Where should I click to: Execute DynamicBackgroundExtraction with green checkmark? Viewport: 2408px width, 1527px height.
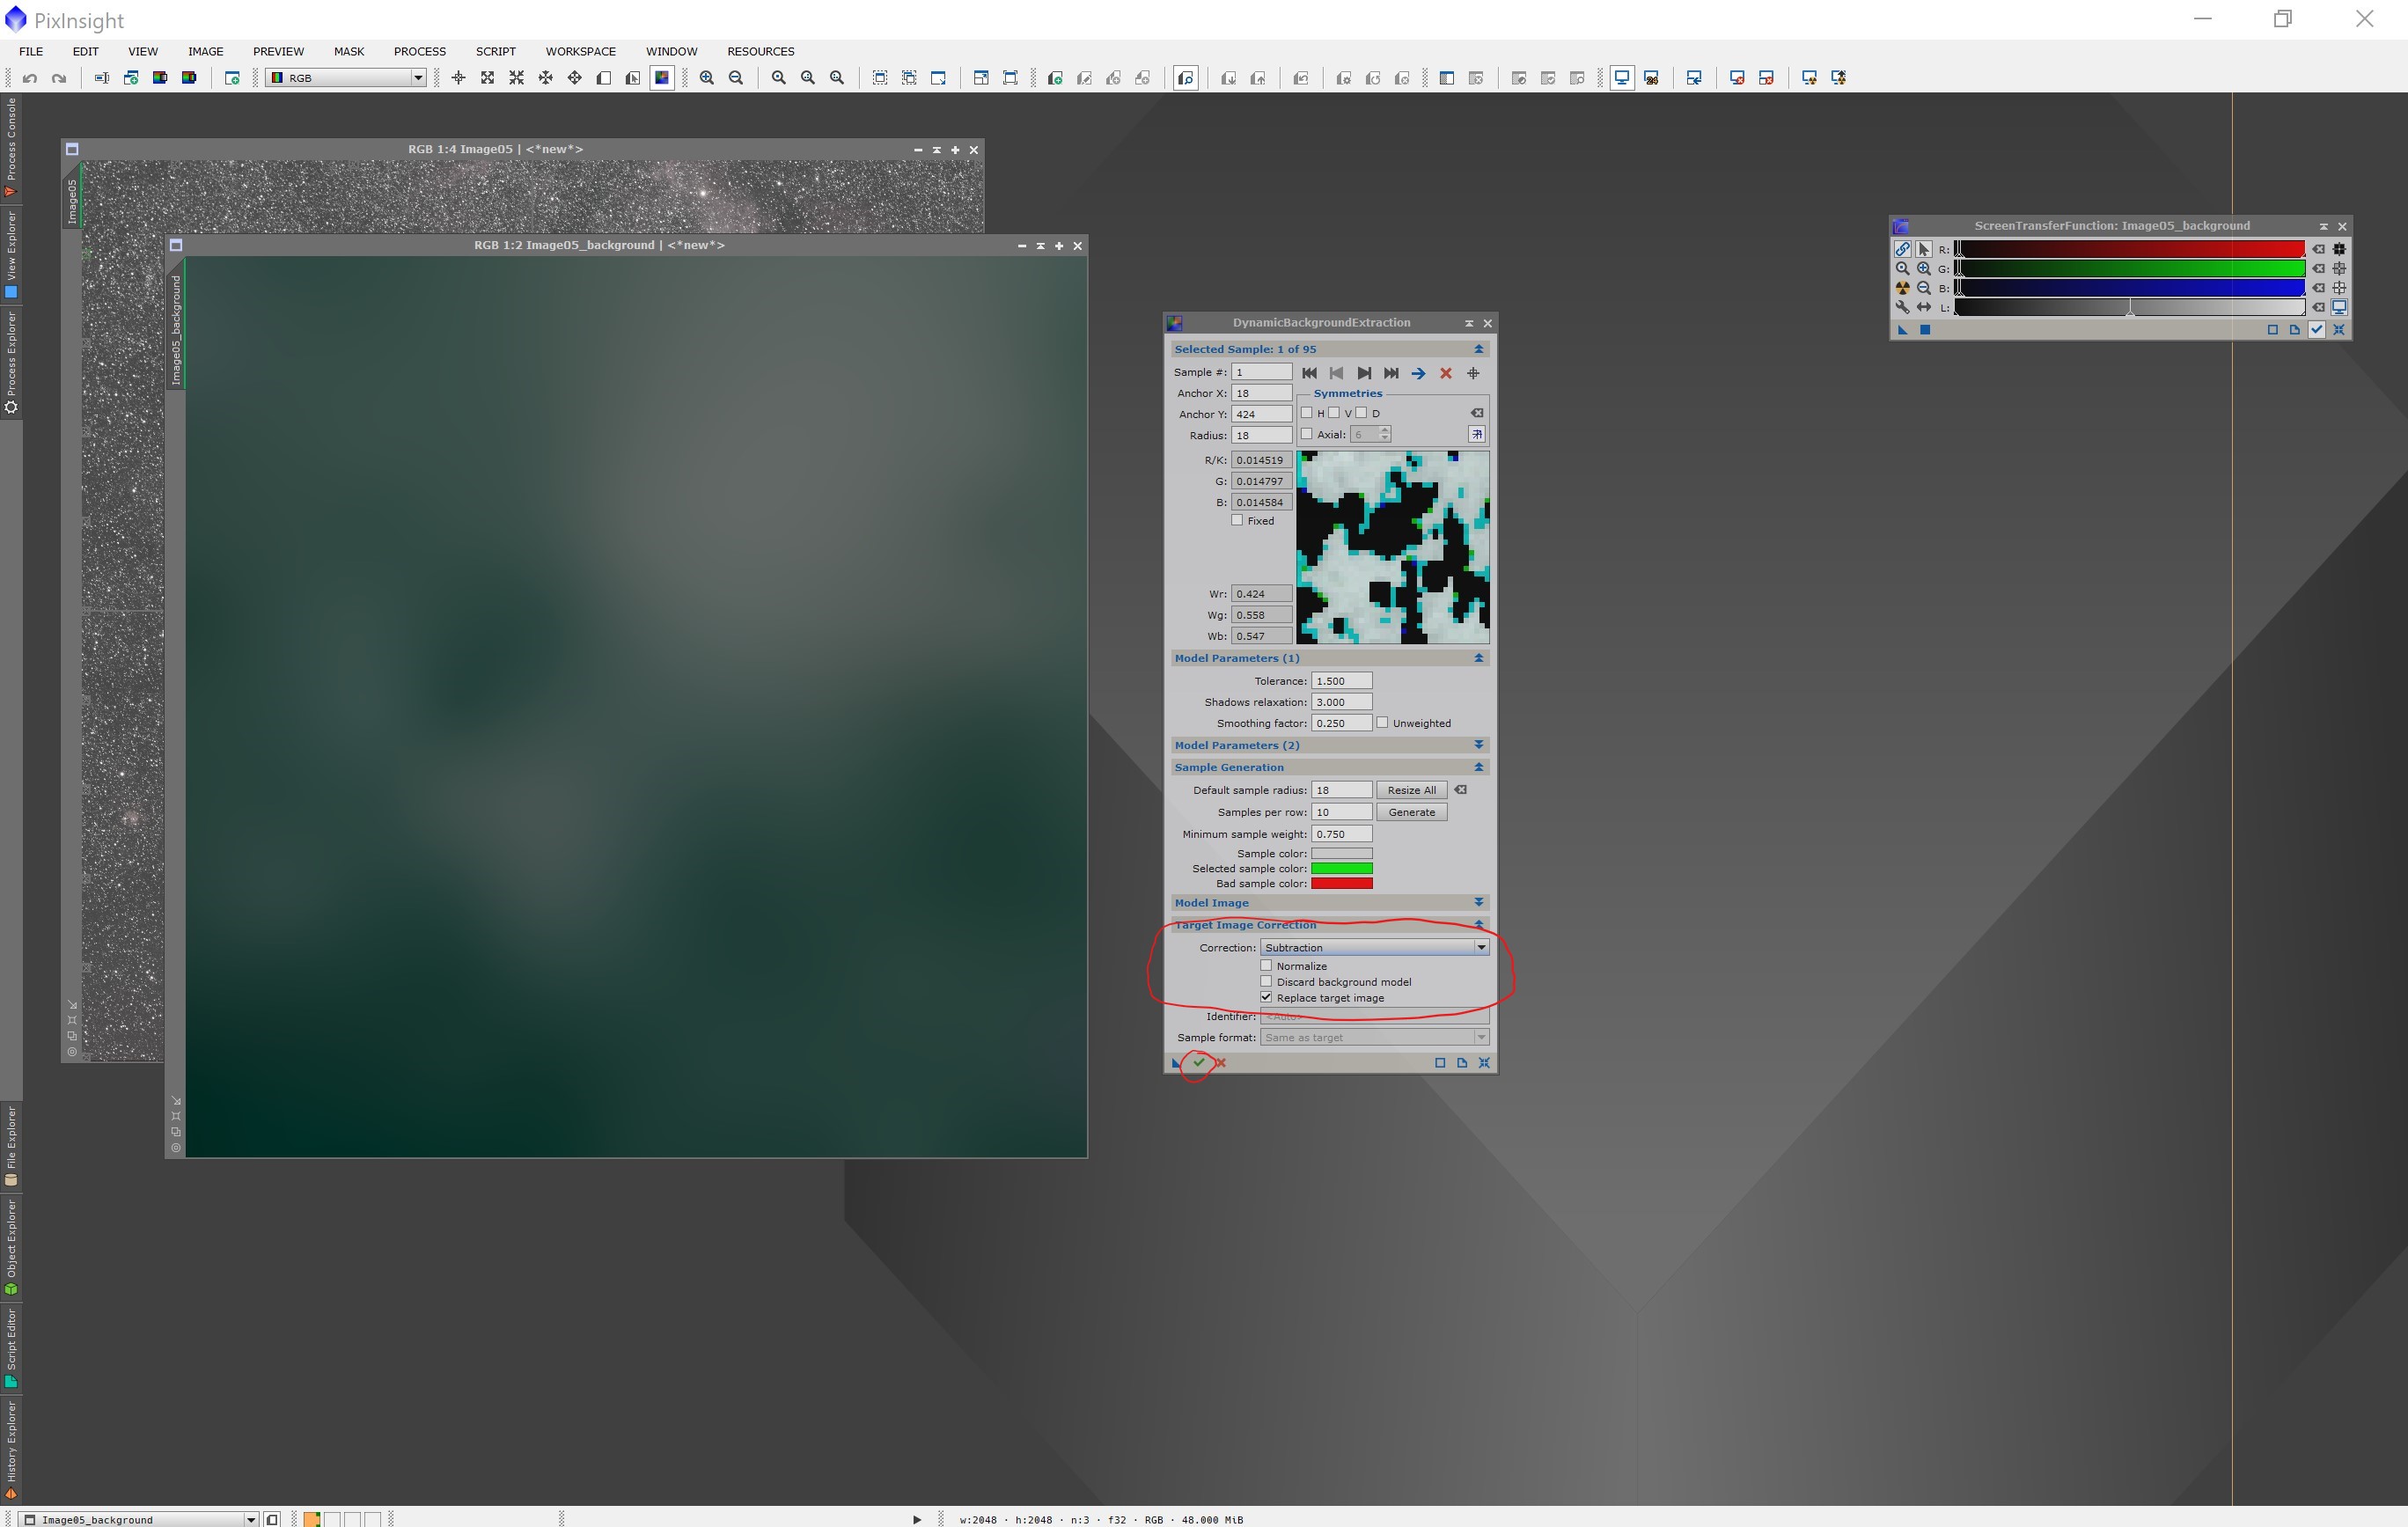click(x=1198, y=1062)
